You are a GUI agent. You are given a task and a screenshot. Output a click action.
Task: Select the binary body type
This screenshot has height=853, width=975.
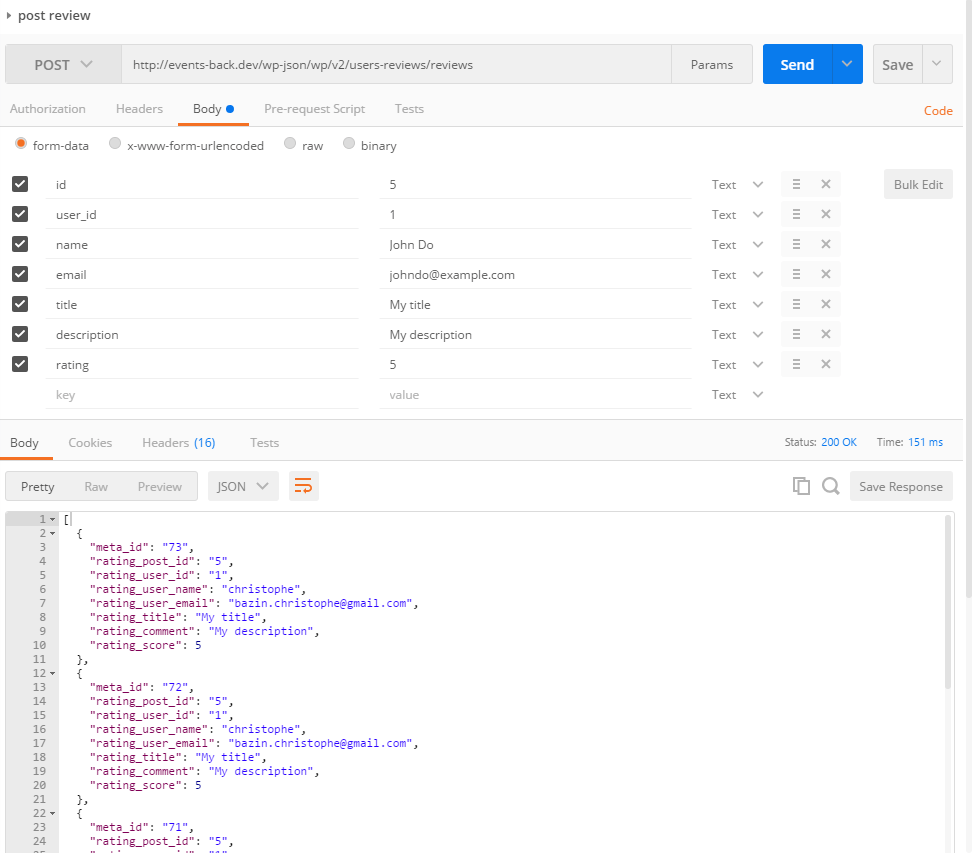[x=349, y=144]
